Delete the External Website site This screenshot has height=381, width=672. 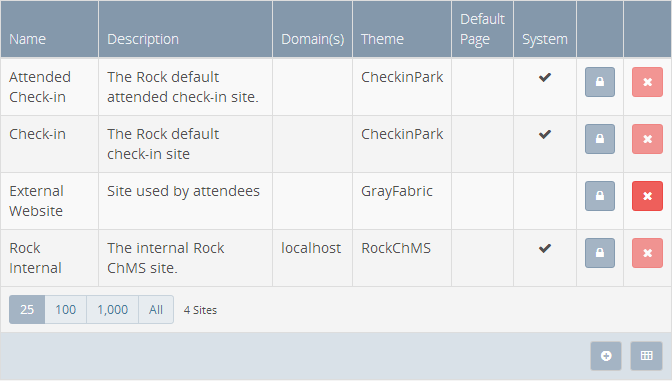pos(647,196)
